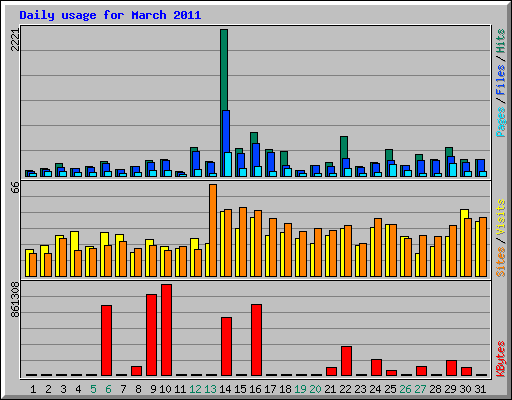Click the red KBytes bar for day 14

pos(226,346)
